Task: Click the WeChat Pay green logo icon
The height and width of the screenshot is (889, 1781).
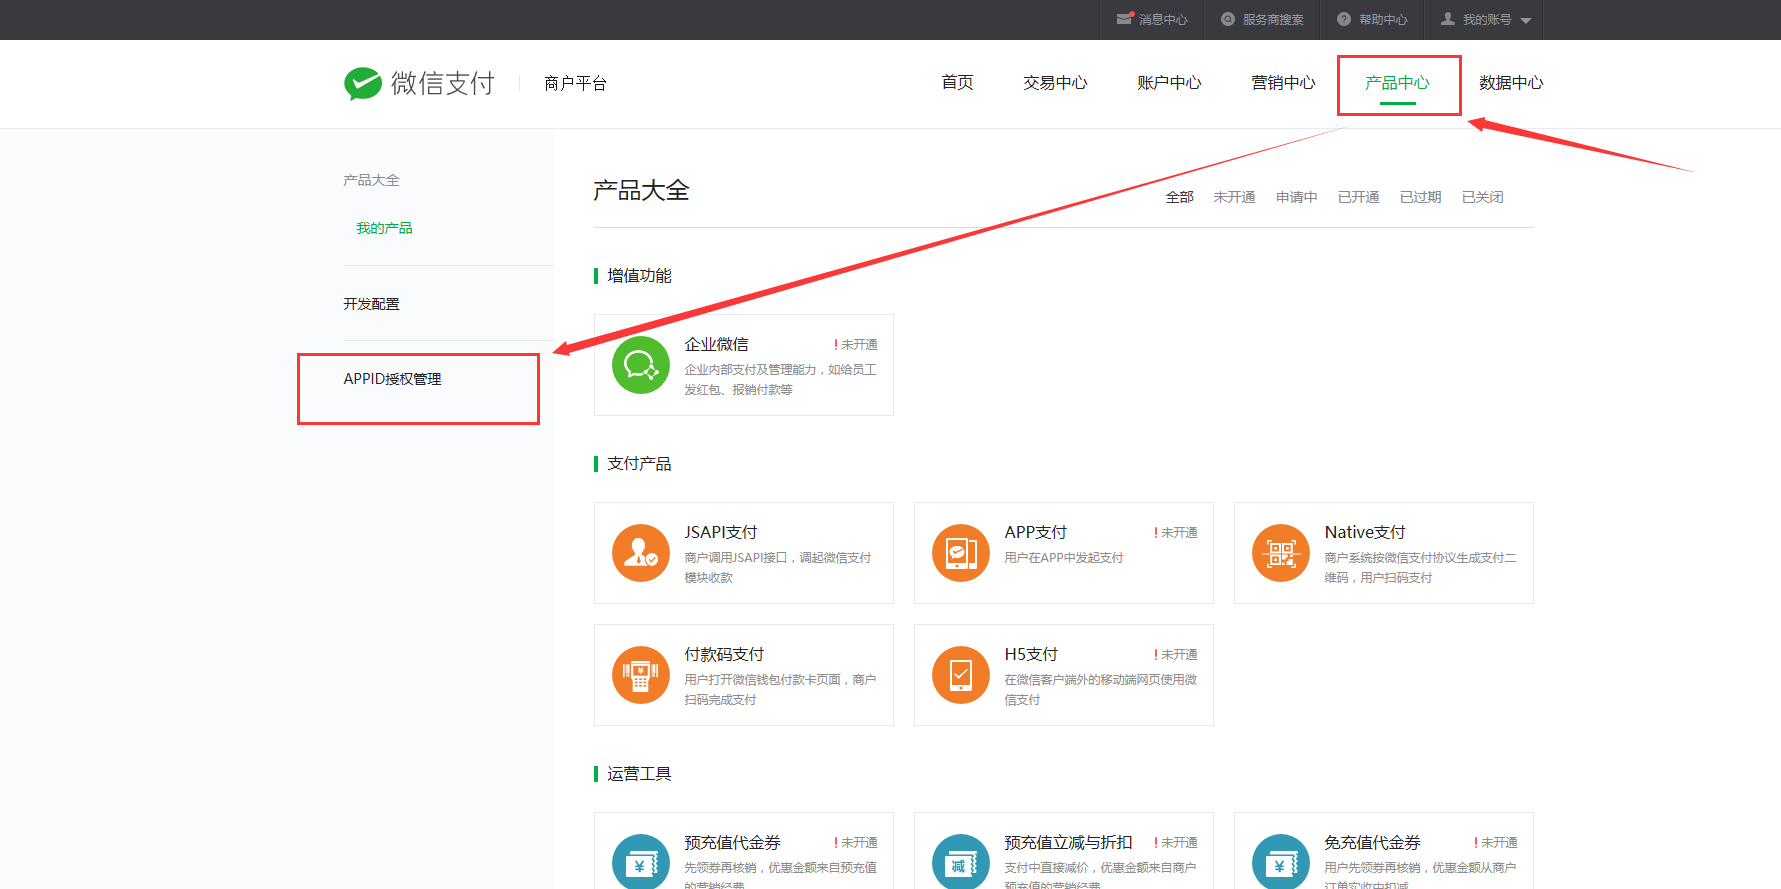Action: pos(363,83)
